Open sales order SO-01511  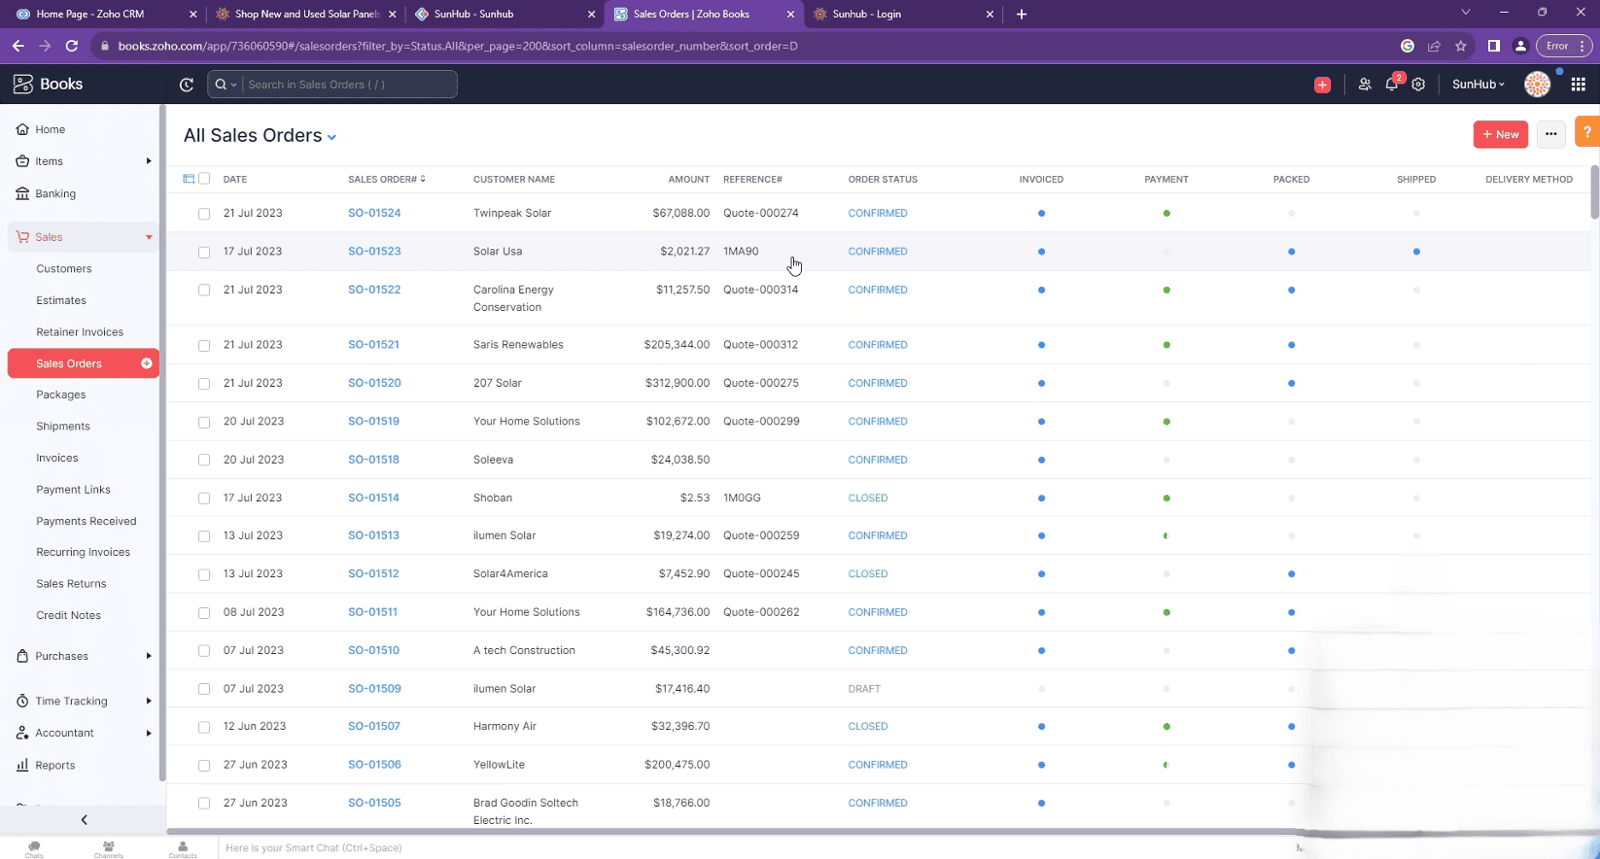373,612
